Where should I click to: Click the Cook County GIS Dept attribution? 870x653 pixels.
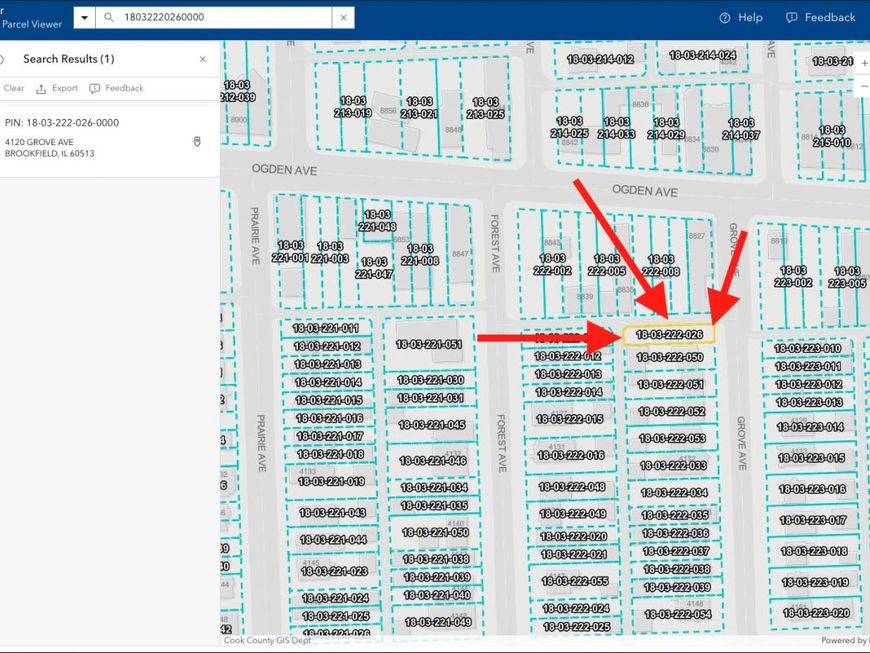[267, 641]
